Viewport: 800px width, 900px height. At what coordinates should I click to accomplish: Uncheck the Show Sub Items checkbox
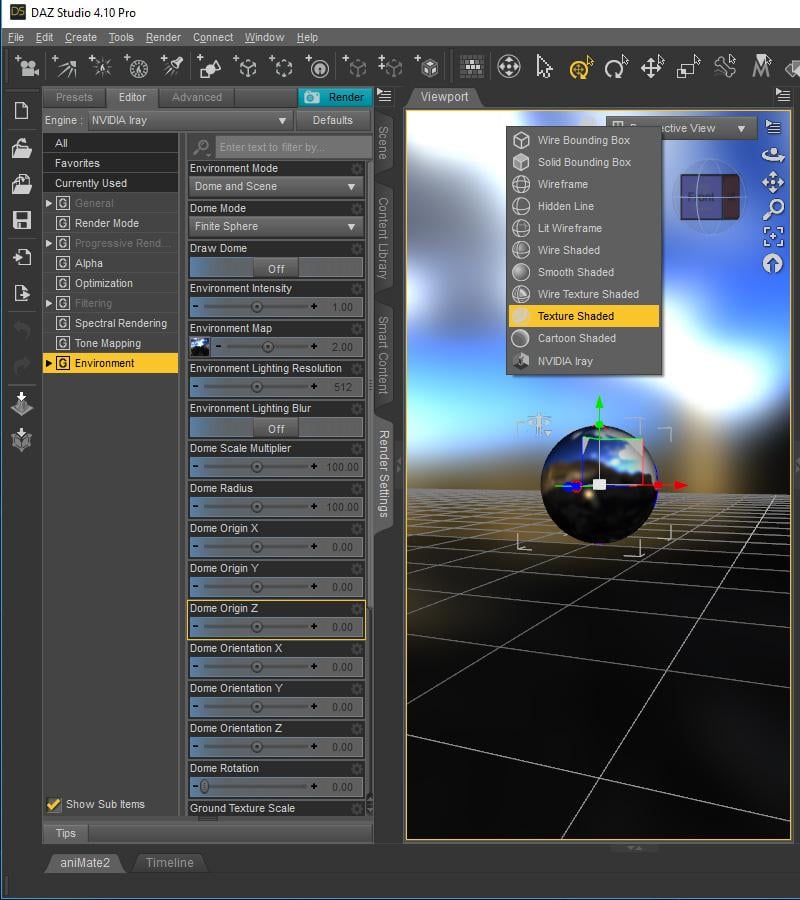53,804
